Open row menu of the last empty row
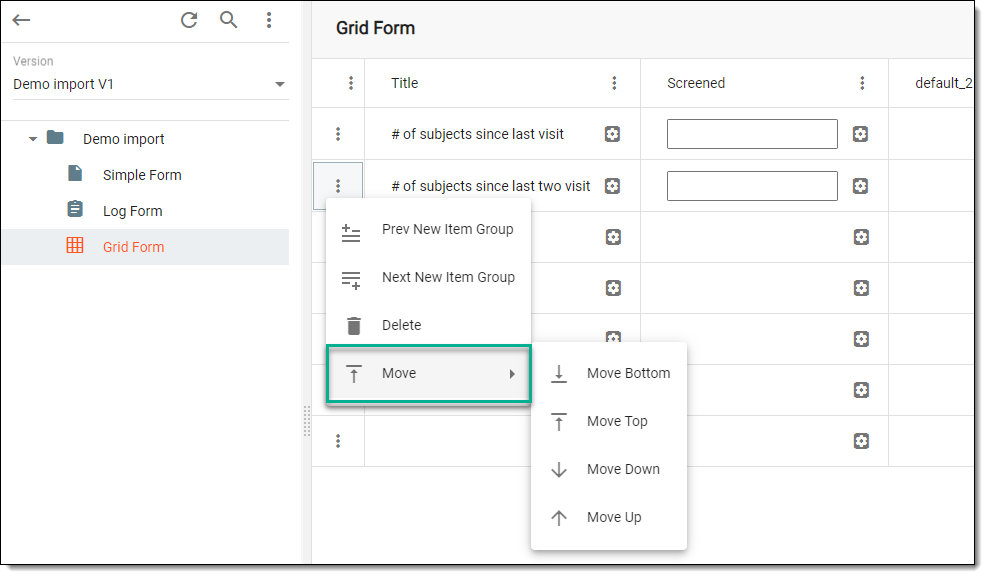 tap(338, 441)
